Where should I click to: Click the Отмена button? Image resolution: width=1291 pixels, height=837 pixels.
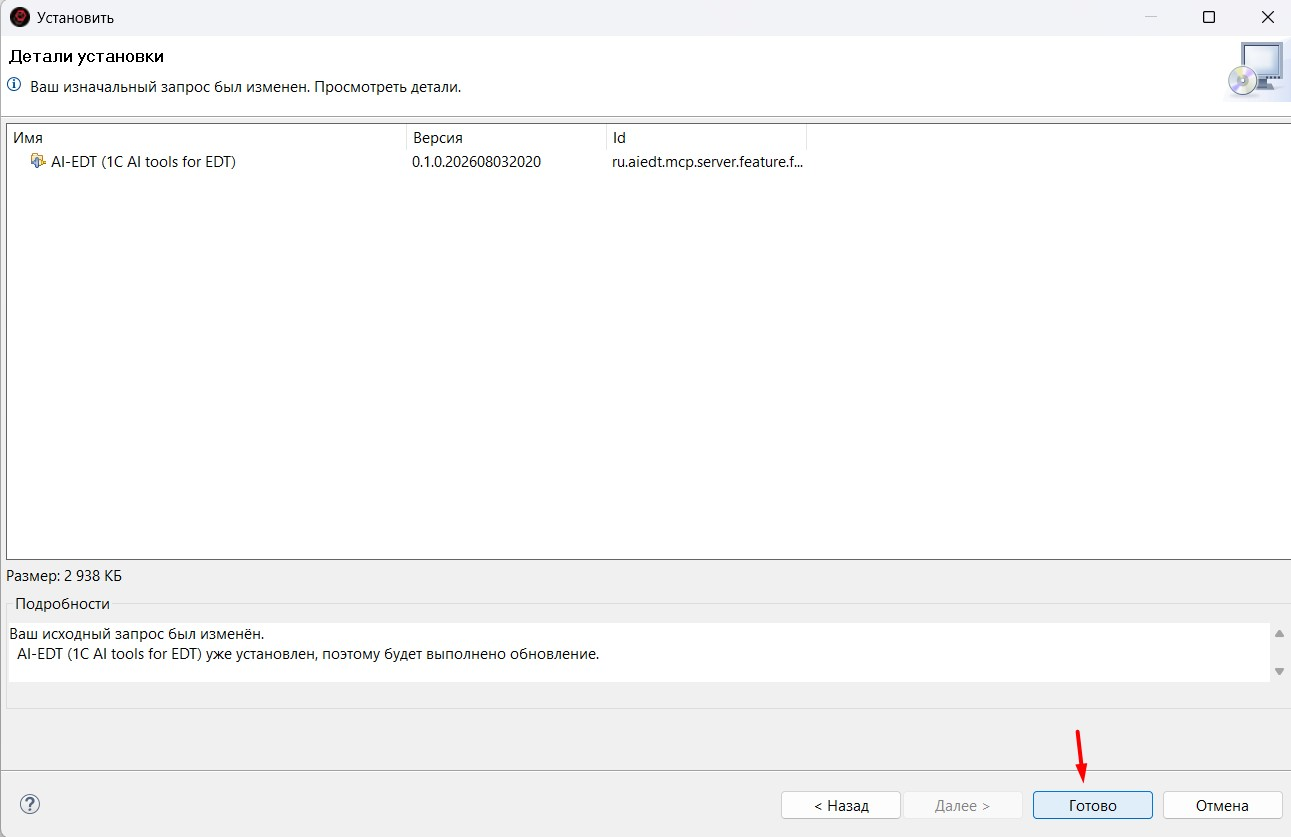pos(1222,805)
